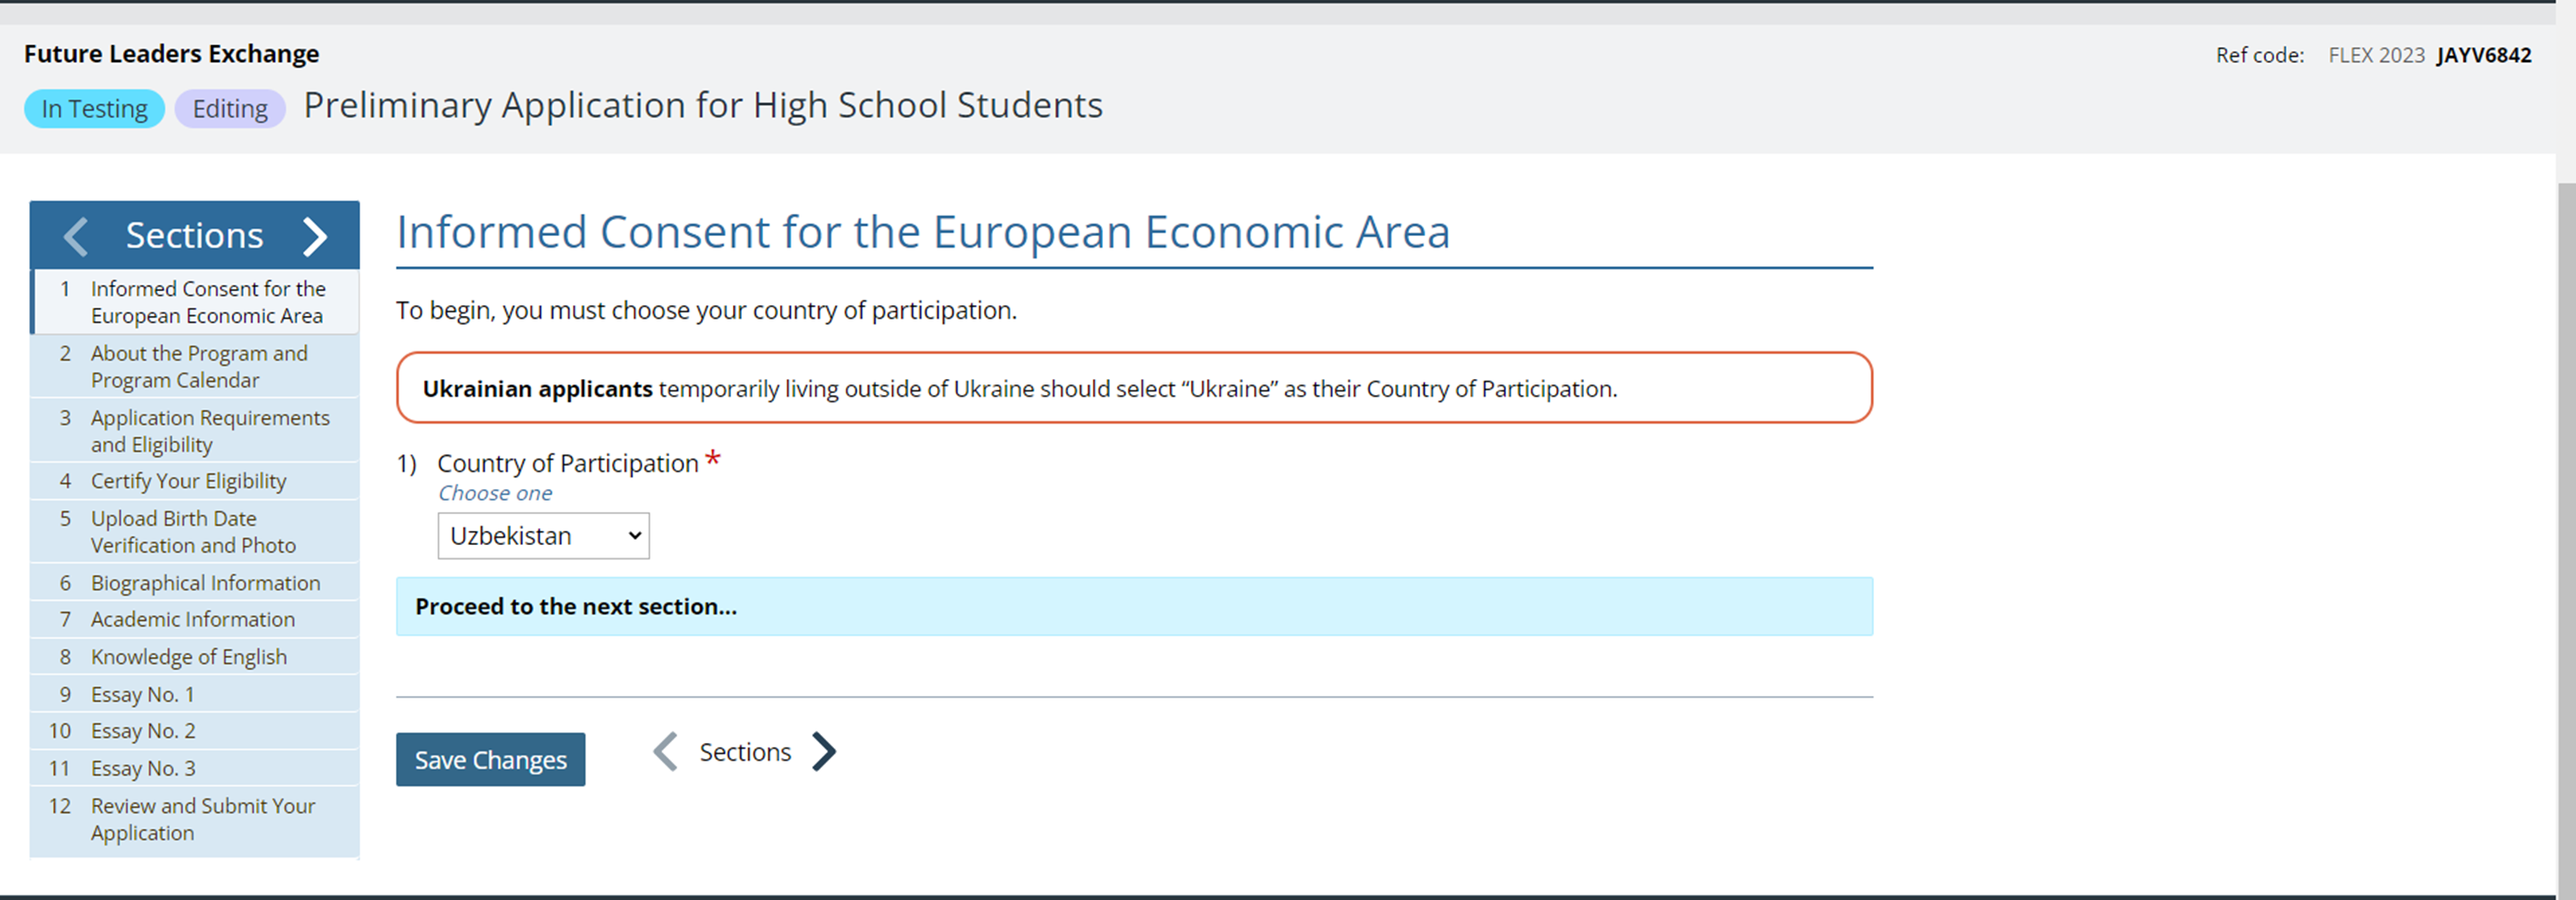Go to next section via sidebar right arrow
Image resolution: width=2576 pixels, height=900 pixels.
[315, 236]
